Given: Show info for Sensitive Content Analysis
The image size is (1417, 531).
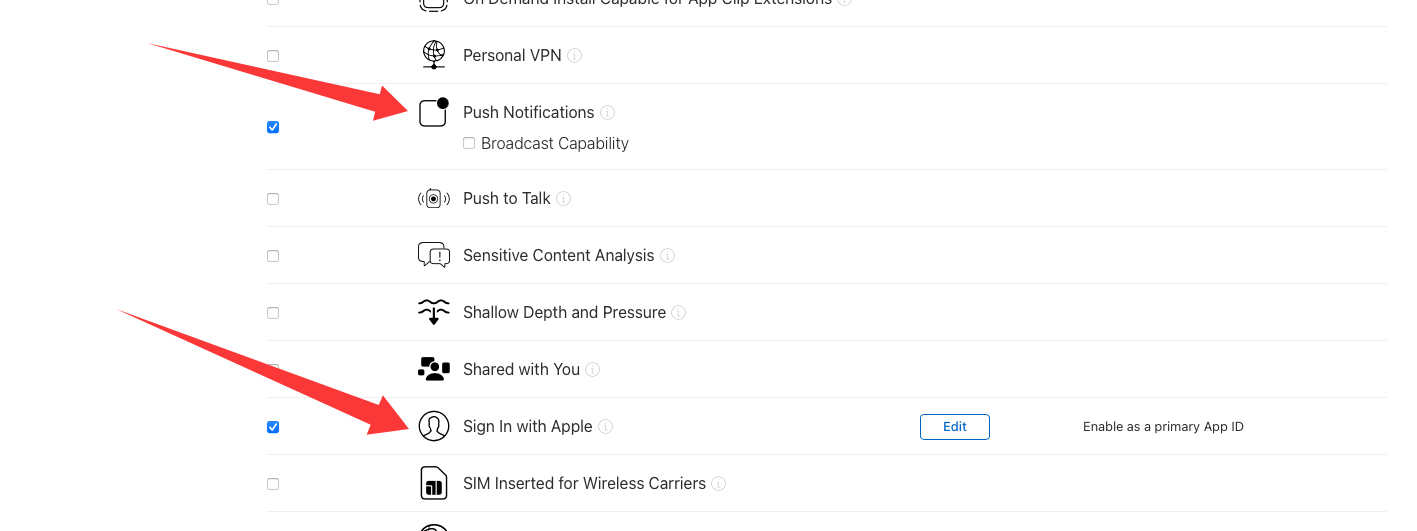Looking at the screenshot, I should [668, 256].
